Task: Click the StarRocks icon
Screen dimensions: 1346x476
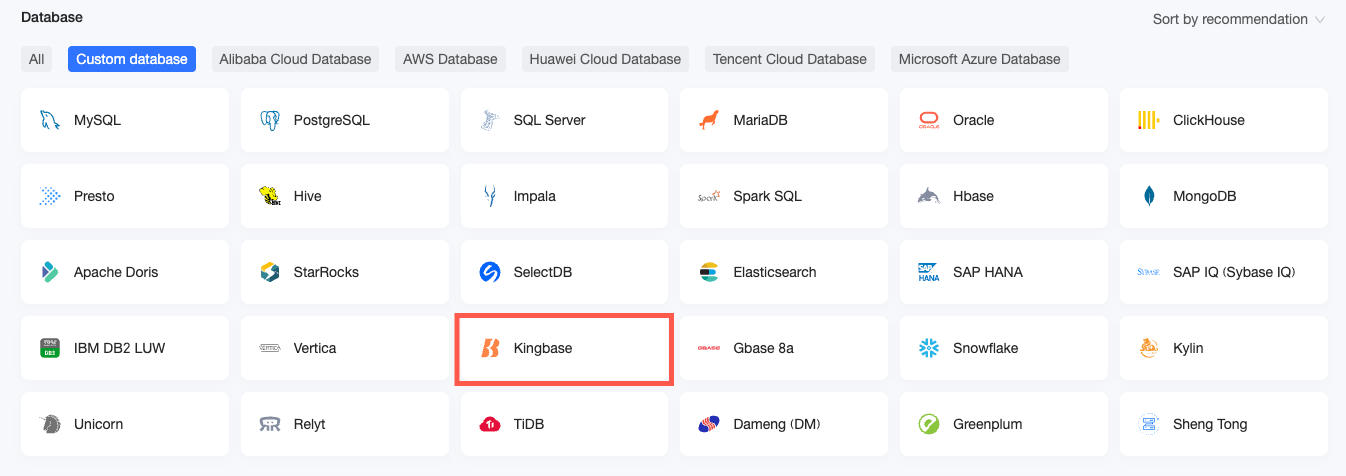Action: (x=270, y=272)
